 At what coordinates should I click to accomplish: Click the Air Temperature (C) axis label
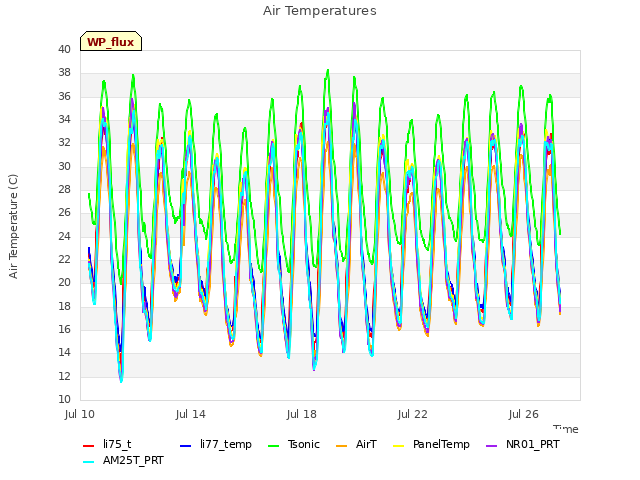[13, 227]
